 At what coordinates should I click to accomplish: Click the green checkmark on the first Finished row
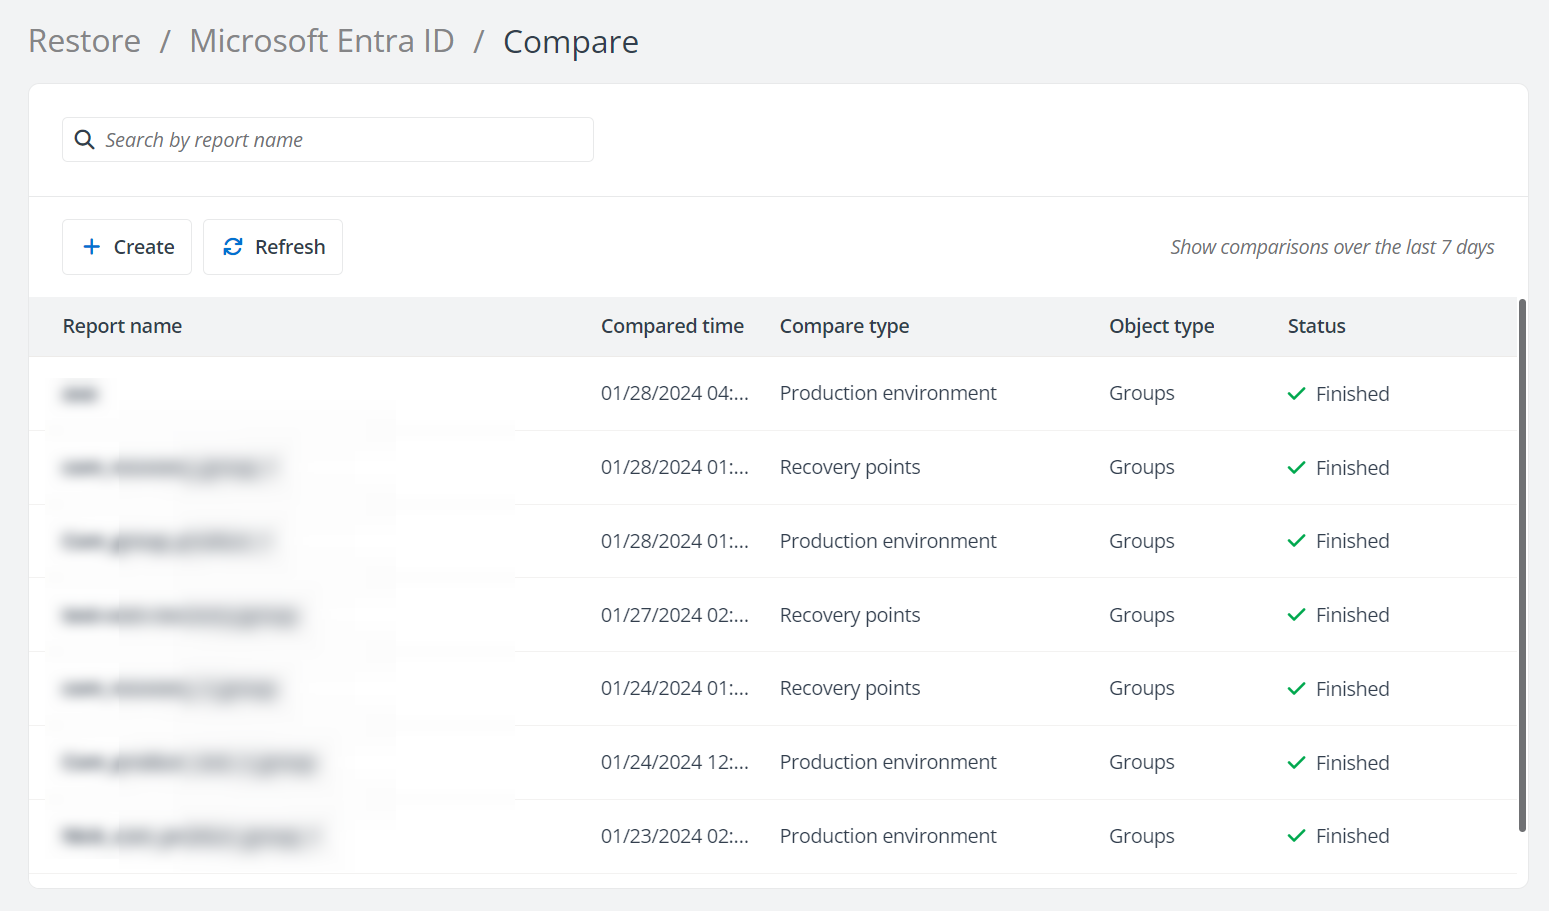pyautogui.click(x=1296, y=393)
